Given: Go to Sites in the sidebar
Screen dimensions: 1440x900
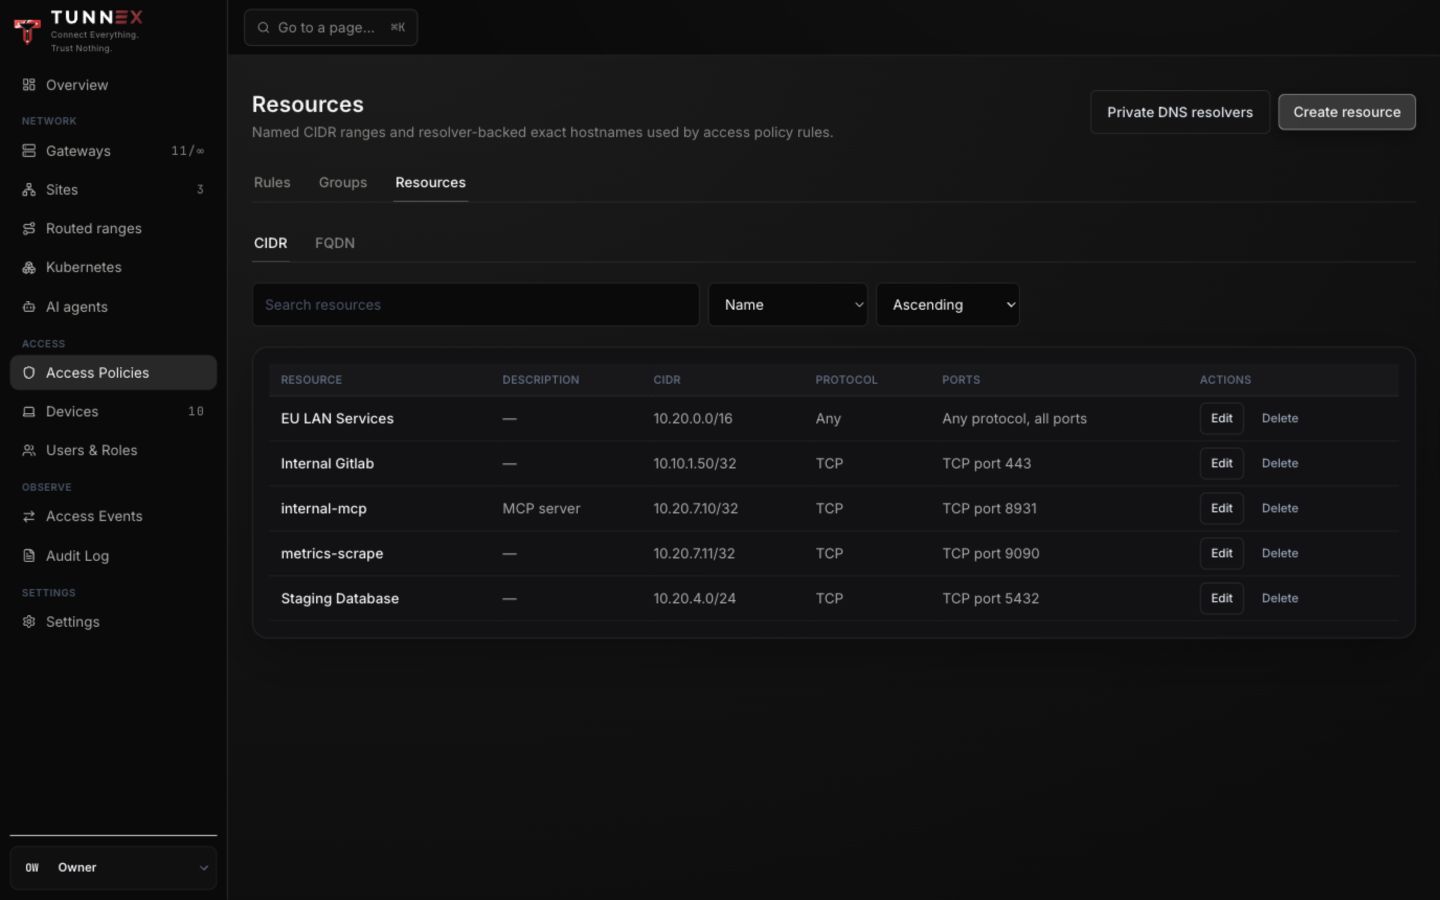Looking at the screenshot, I should pos(113,190).
